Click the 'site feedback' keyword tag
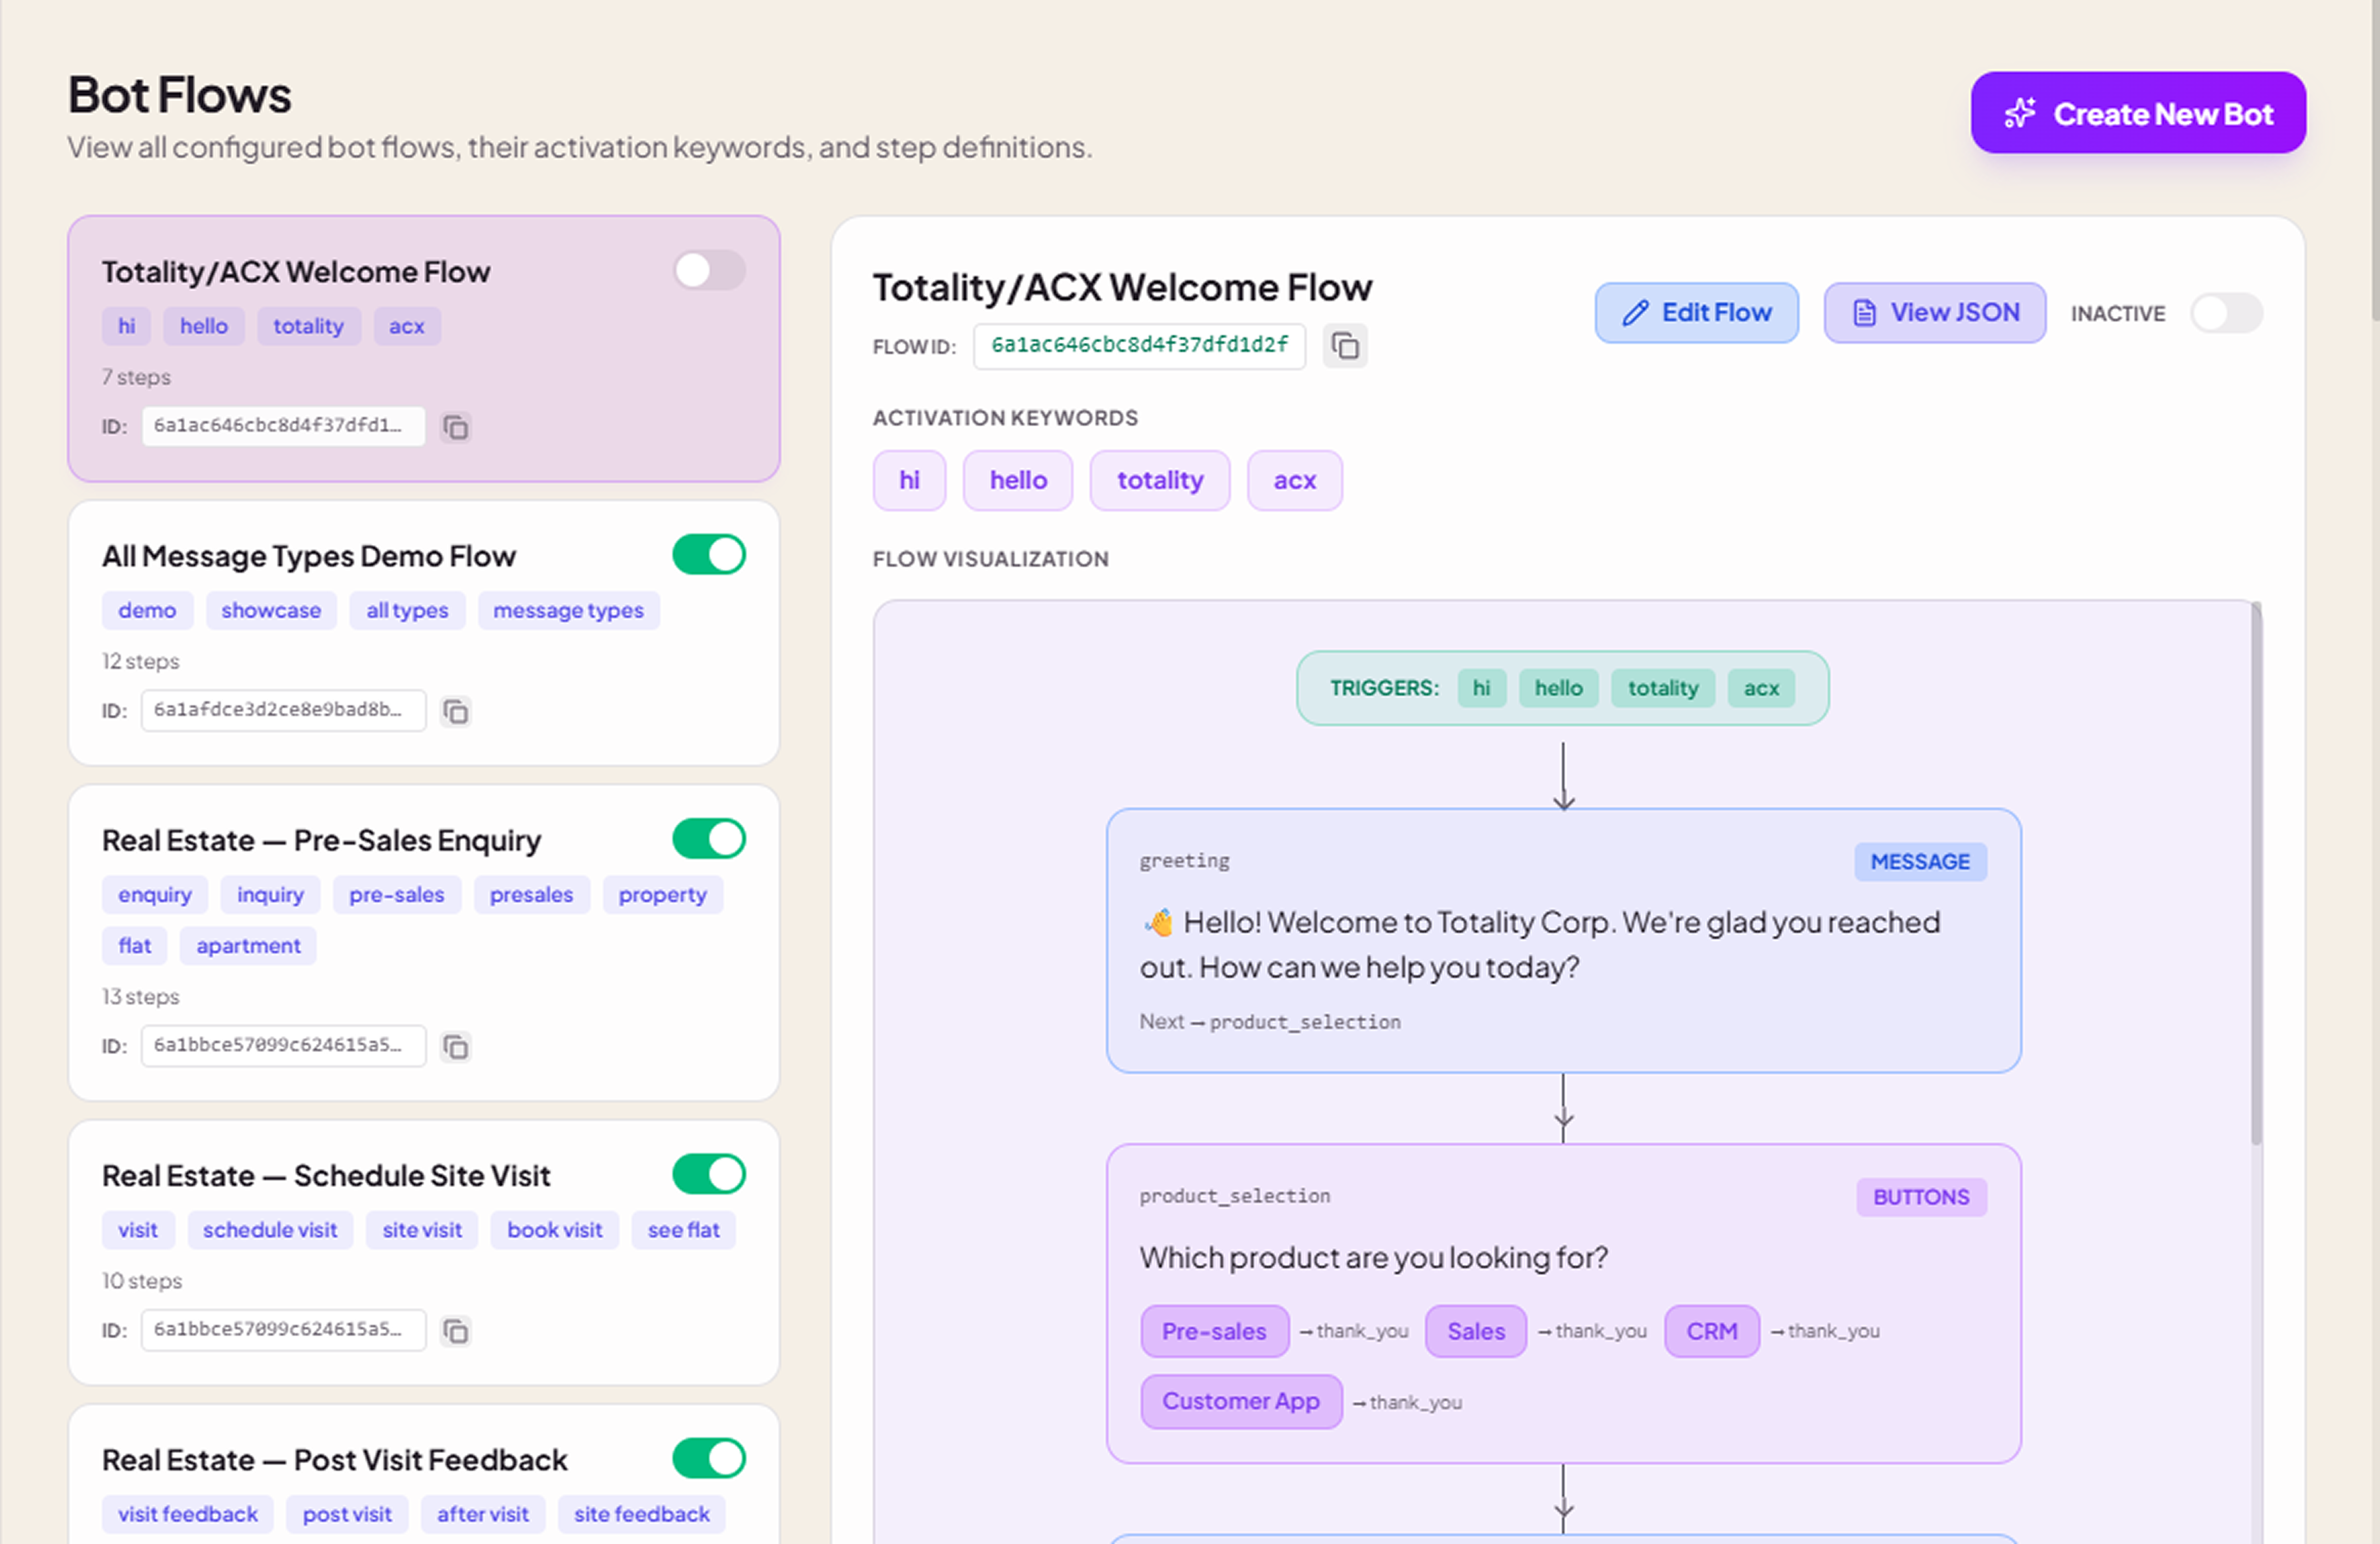Screen dimensions: 2380x1544 tap(641, 1514)
